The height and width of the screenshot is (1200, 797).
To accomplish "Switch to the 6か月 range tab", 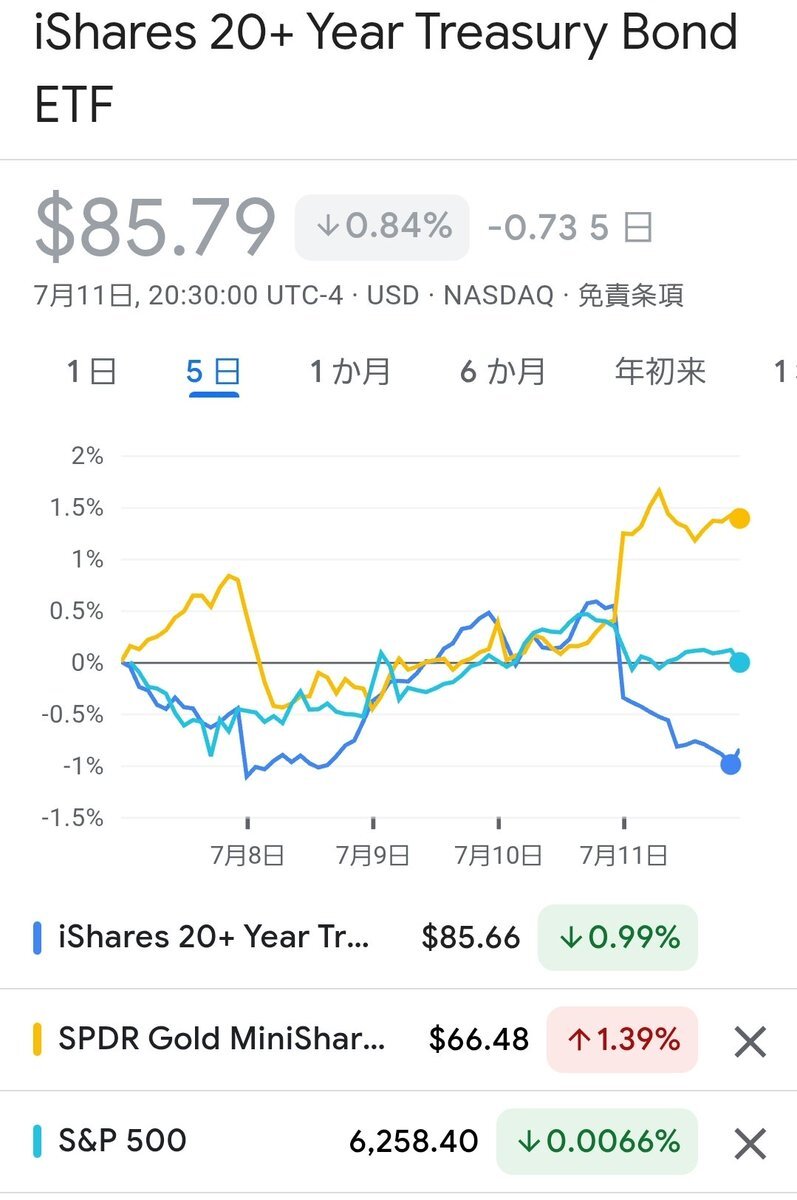I will [x=503, y=372].
